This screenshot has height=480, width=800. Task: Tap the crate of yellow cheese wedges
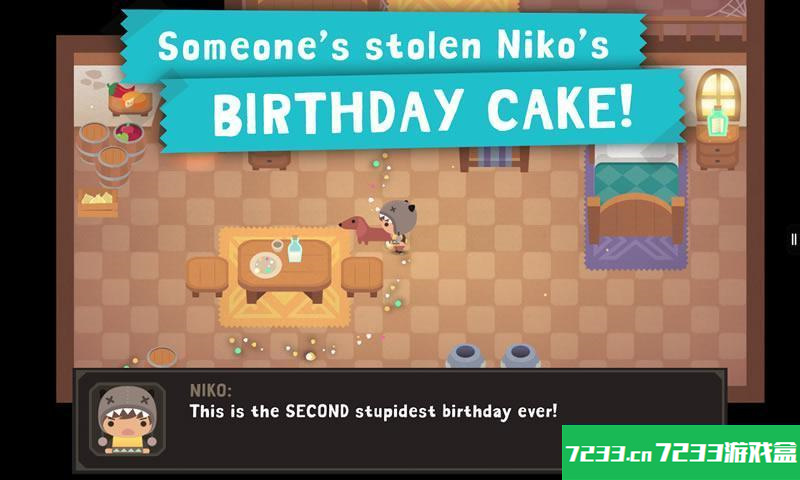97,202
